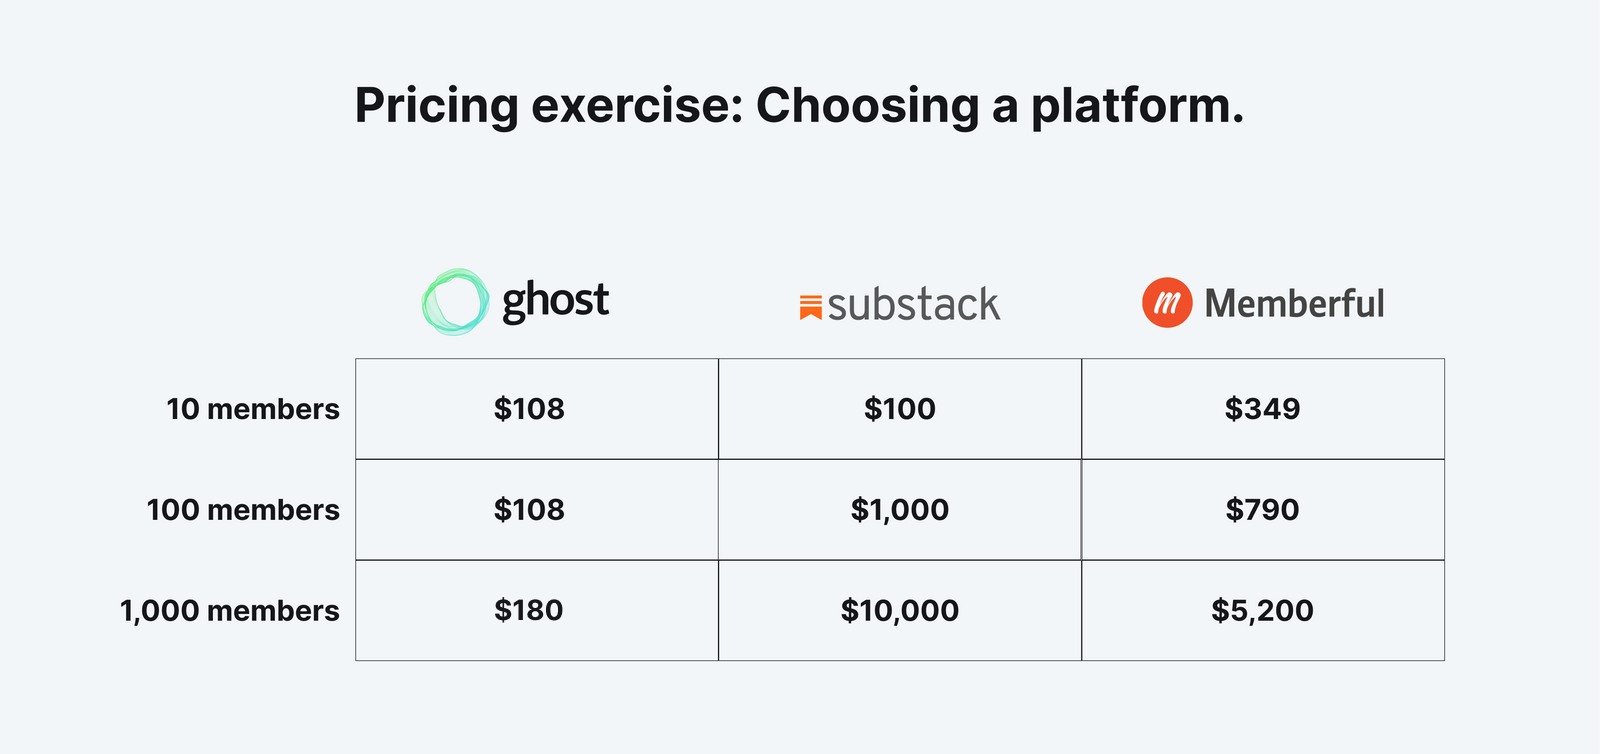The image size is (1600, 754).
Task: Select the '1,000 members' row label
Action: tap(230, 611)
